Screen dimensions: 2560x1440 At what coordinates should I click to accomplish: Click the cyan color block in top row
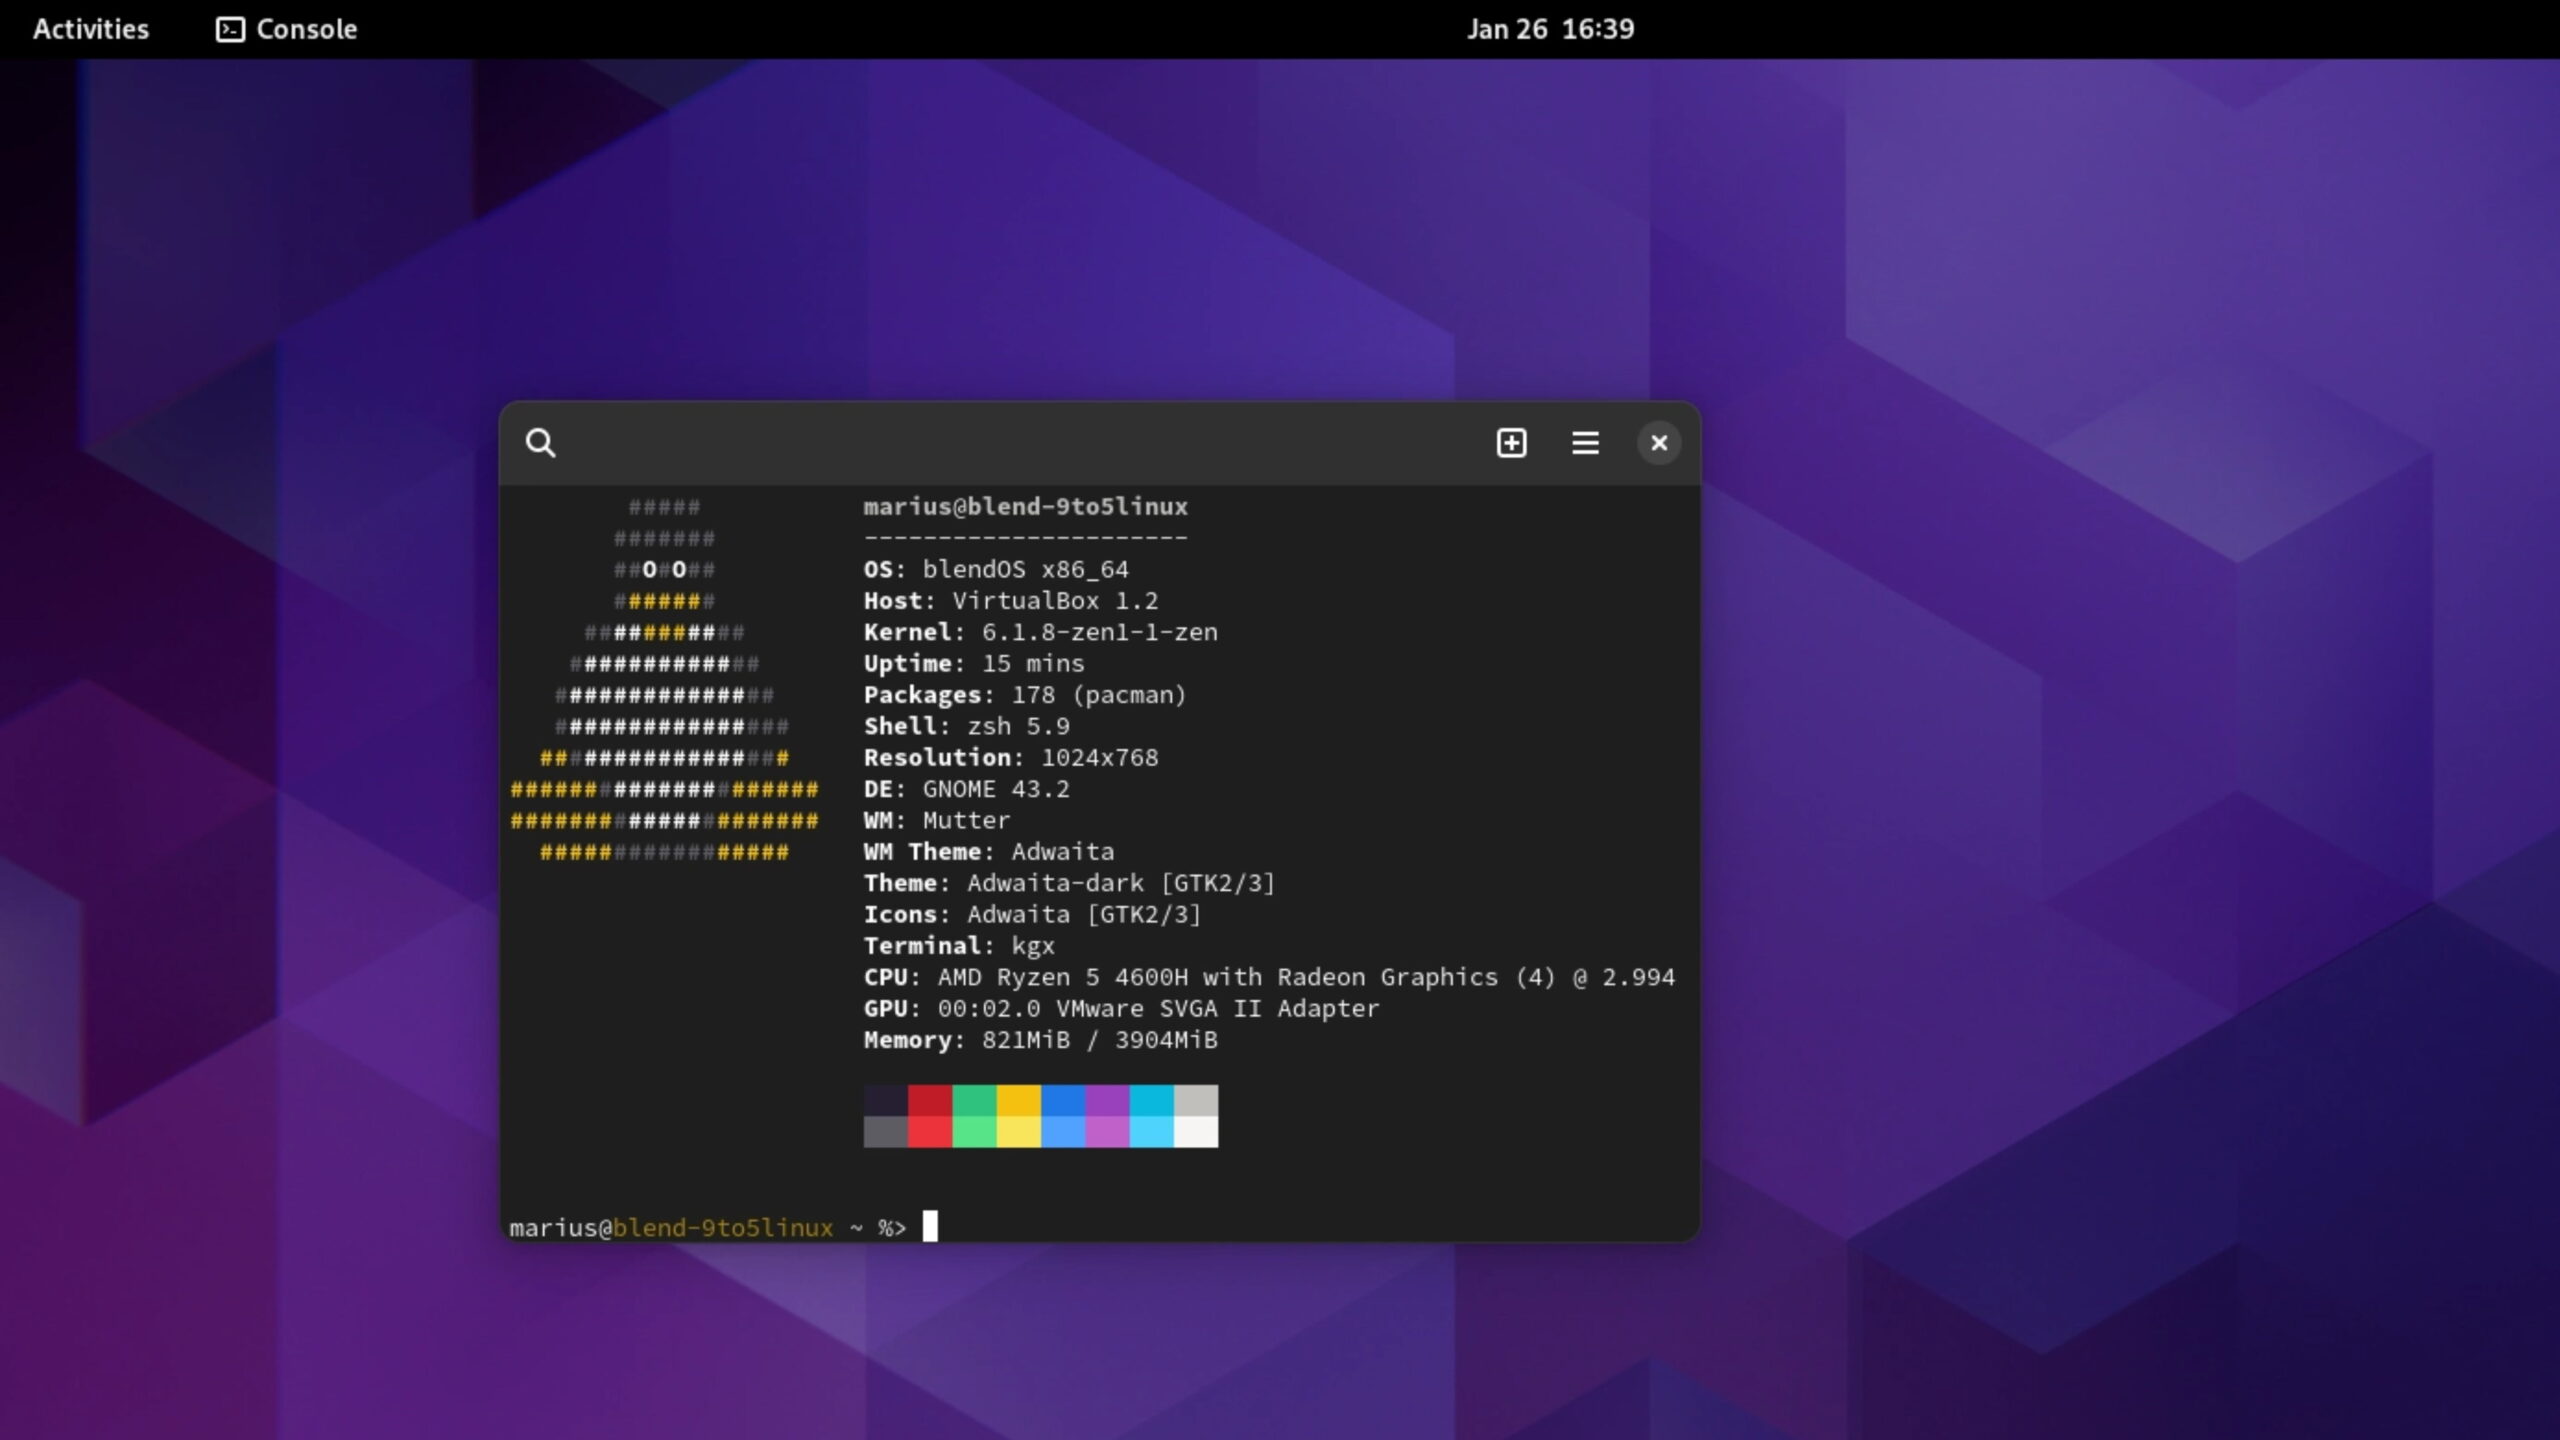[x=1152, y=1100]
